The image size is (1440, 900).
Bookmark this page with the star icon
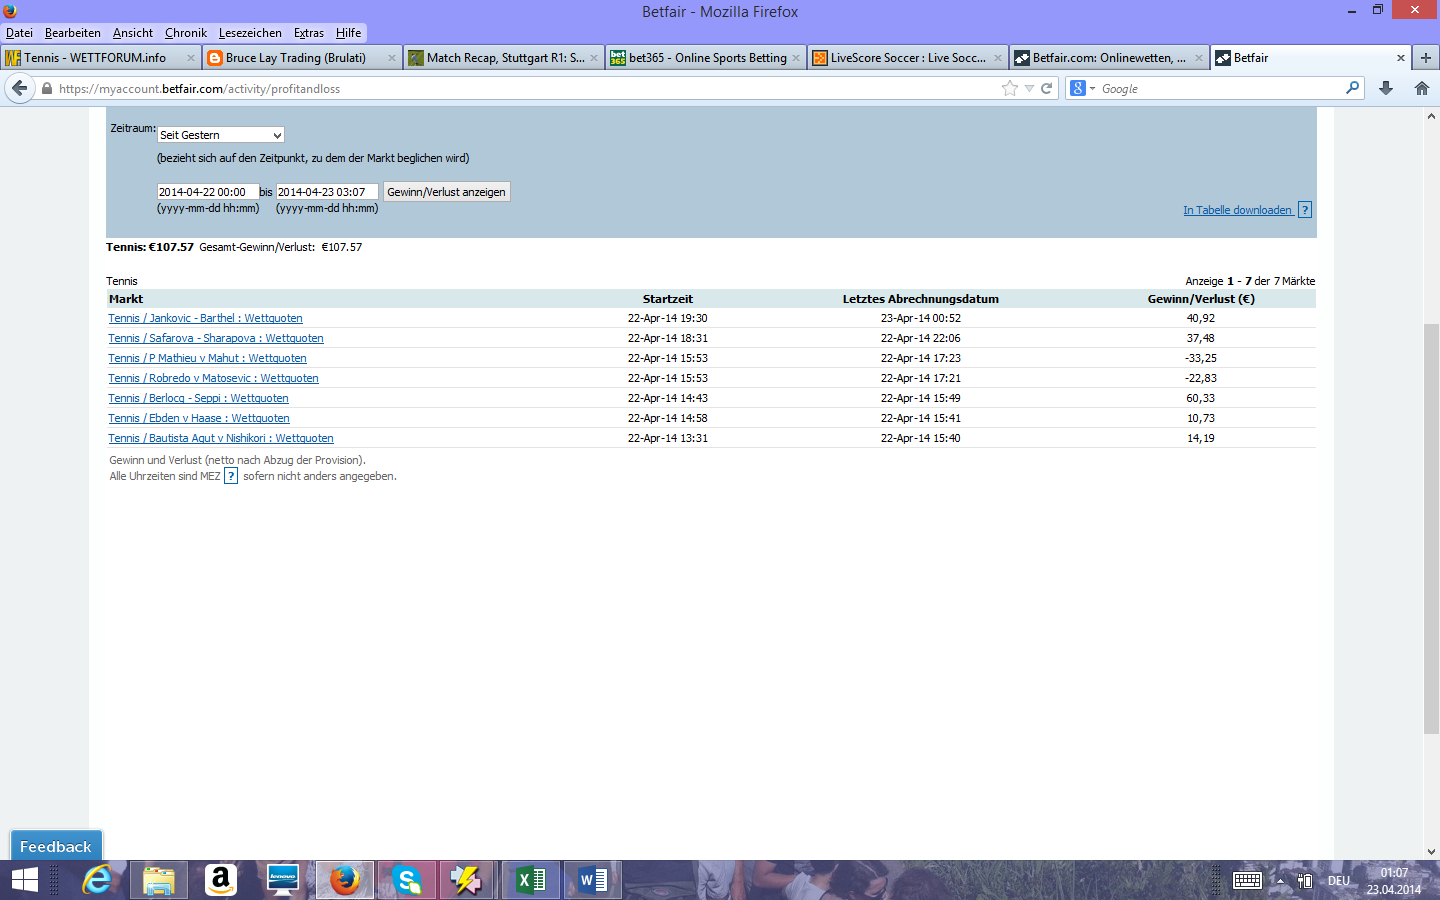[1010, 88]
